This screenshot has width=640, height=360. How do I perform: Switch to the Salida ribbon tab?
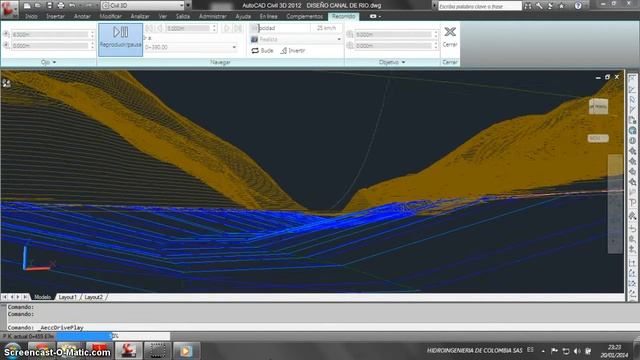tap(183, 16)
